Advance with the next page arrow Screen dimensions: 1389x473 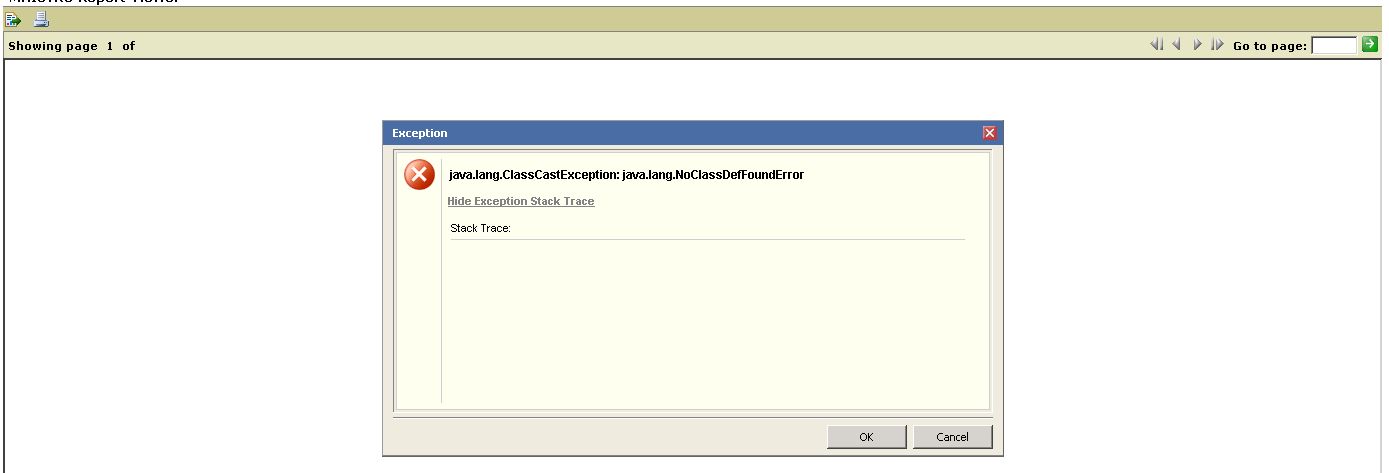point(1198,45)
